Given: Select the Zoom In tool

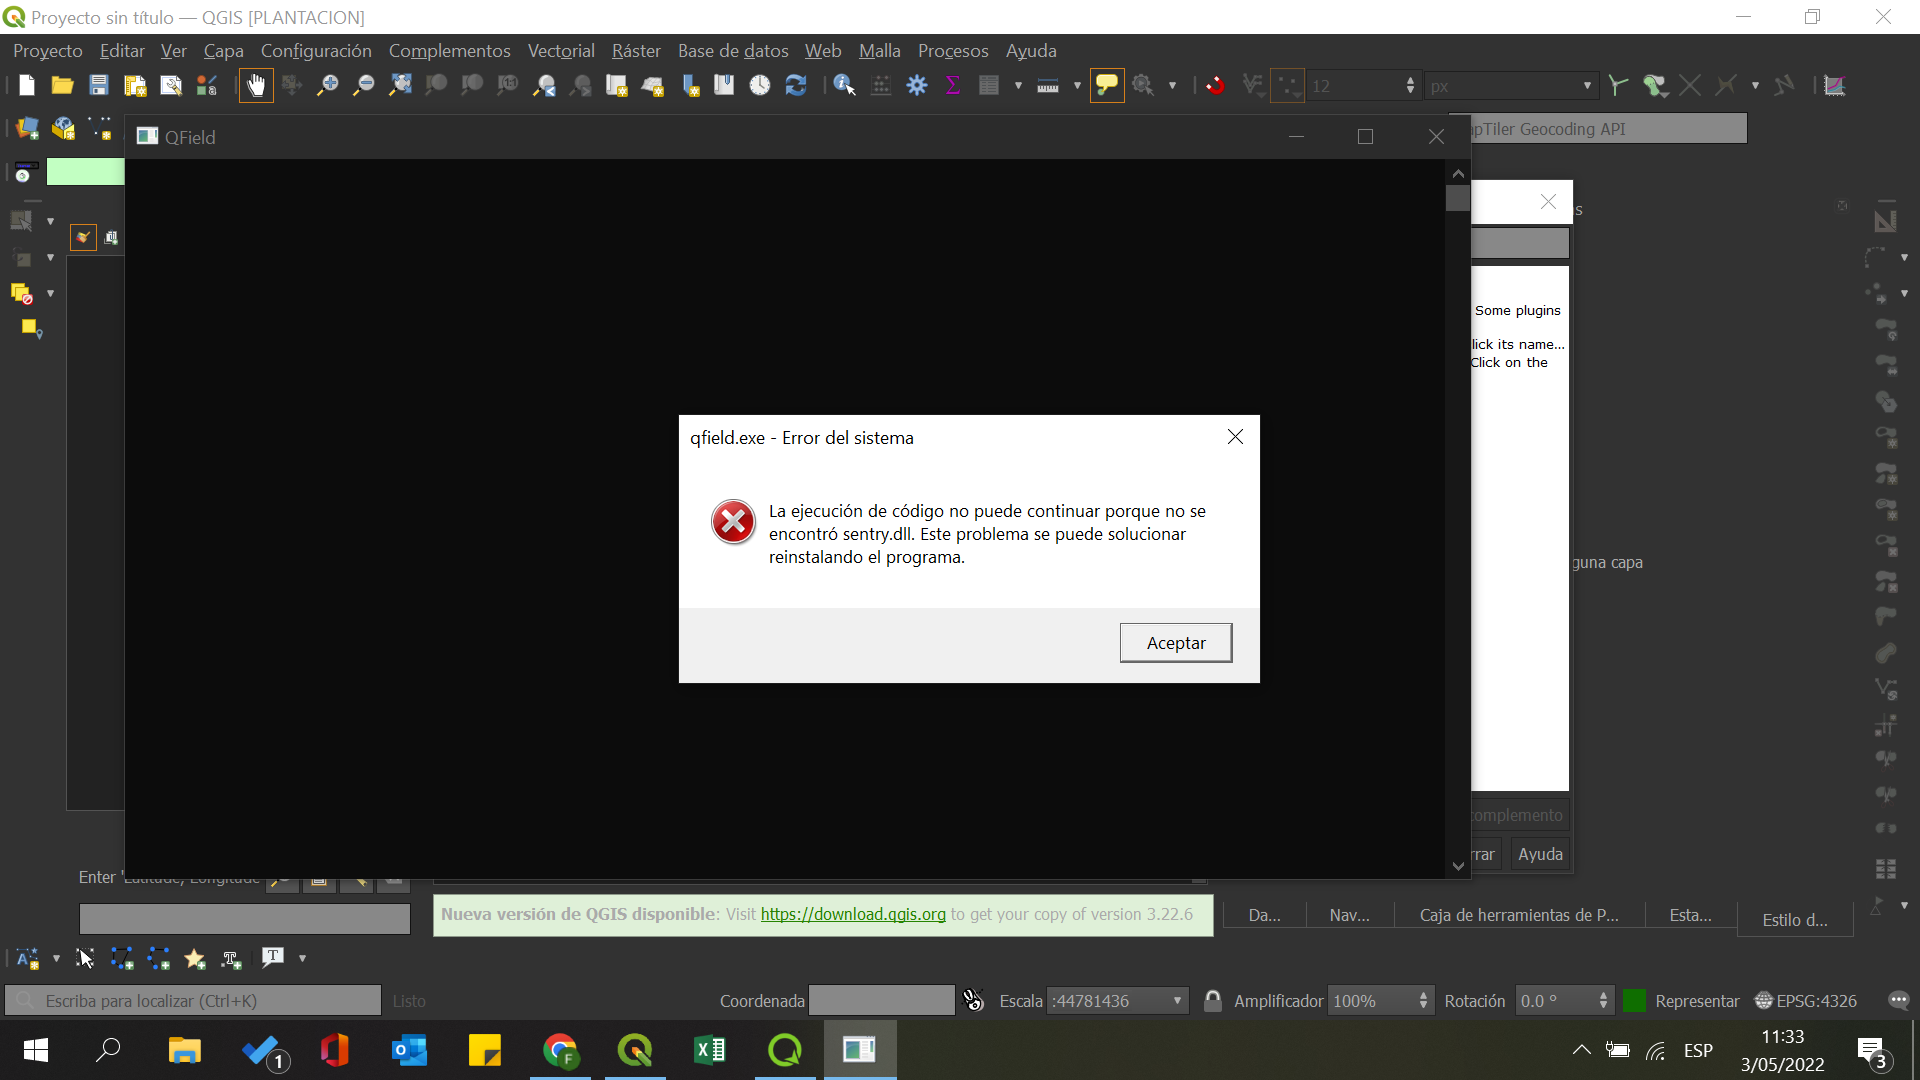Looking at the screenshot, I should [327, 85].
